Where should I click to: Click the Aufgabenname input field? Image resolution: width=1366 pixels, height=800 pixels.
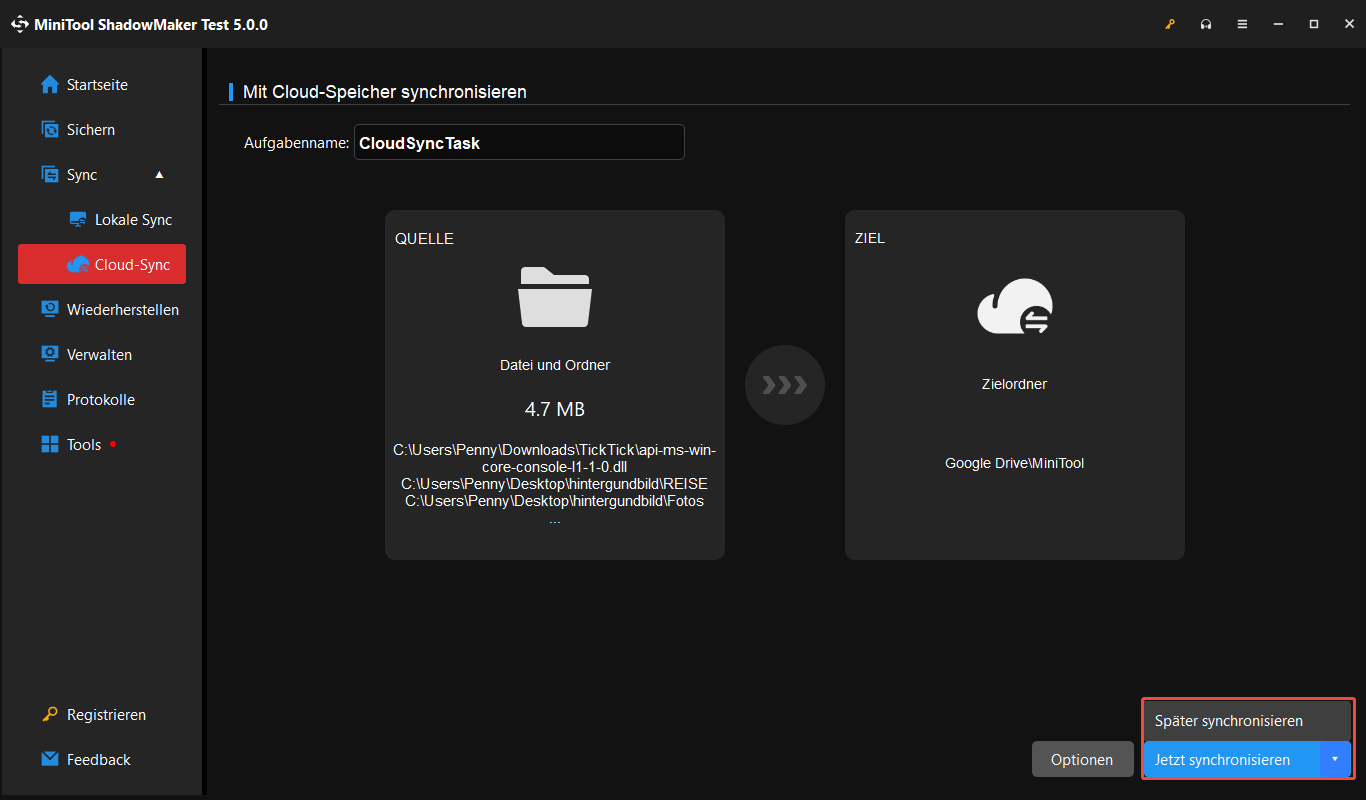coord(519,142)
